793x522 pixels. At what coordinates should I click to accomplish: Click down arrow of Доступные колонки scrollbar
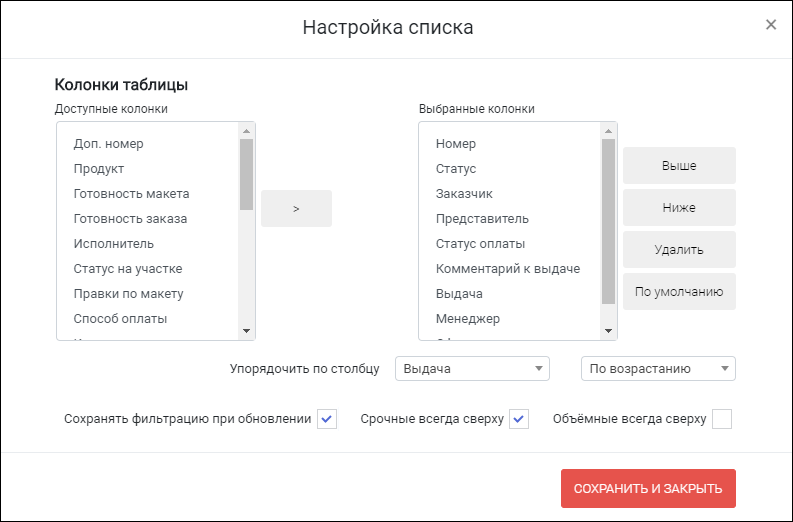tap(246, 331)
